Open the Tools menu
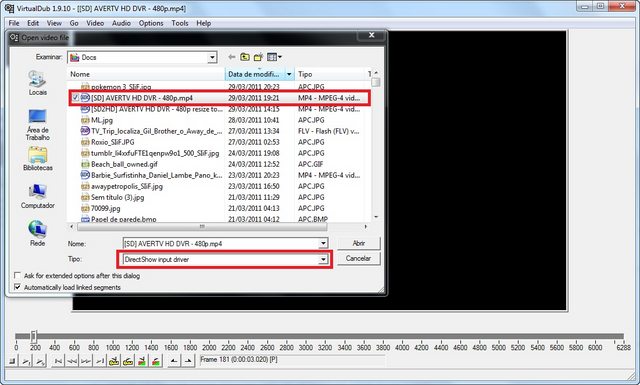 click(180, 23)
